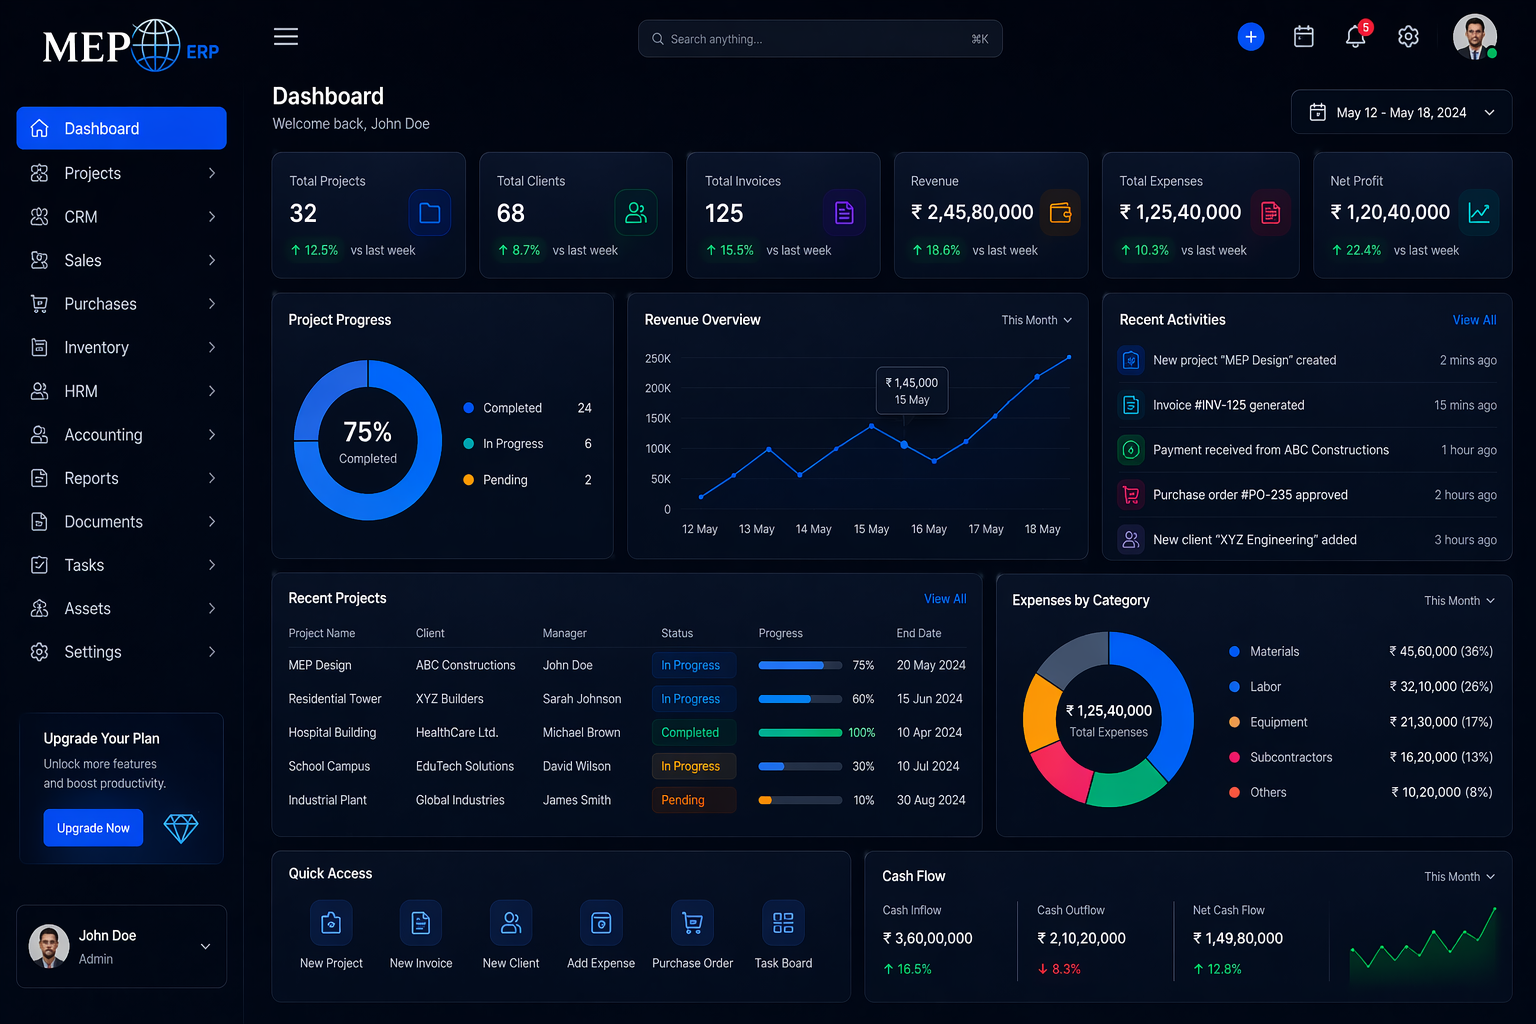Click the Revenue wallet icon
Image resolution: width=1536 pixels, height=1024 pixels.
click(x=1060, y=213)
